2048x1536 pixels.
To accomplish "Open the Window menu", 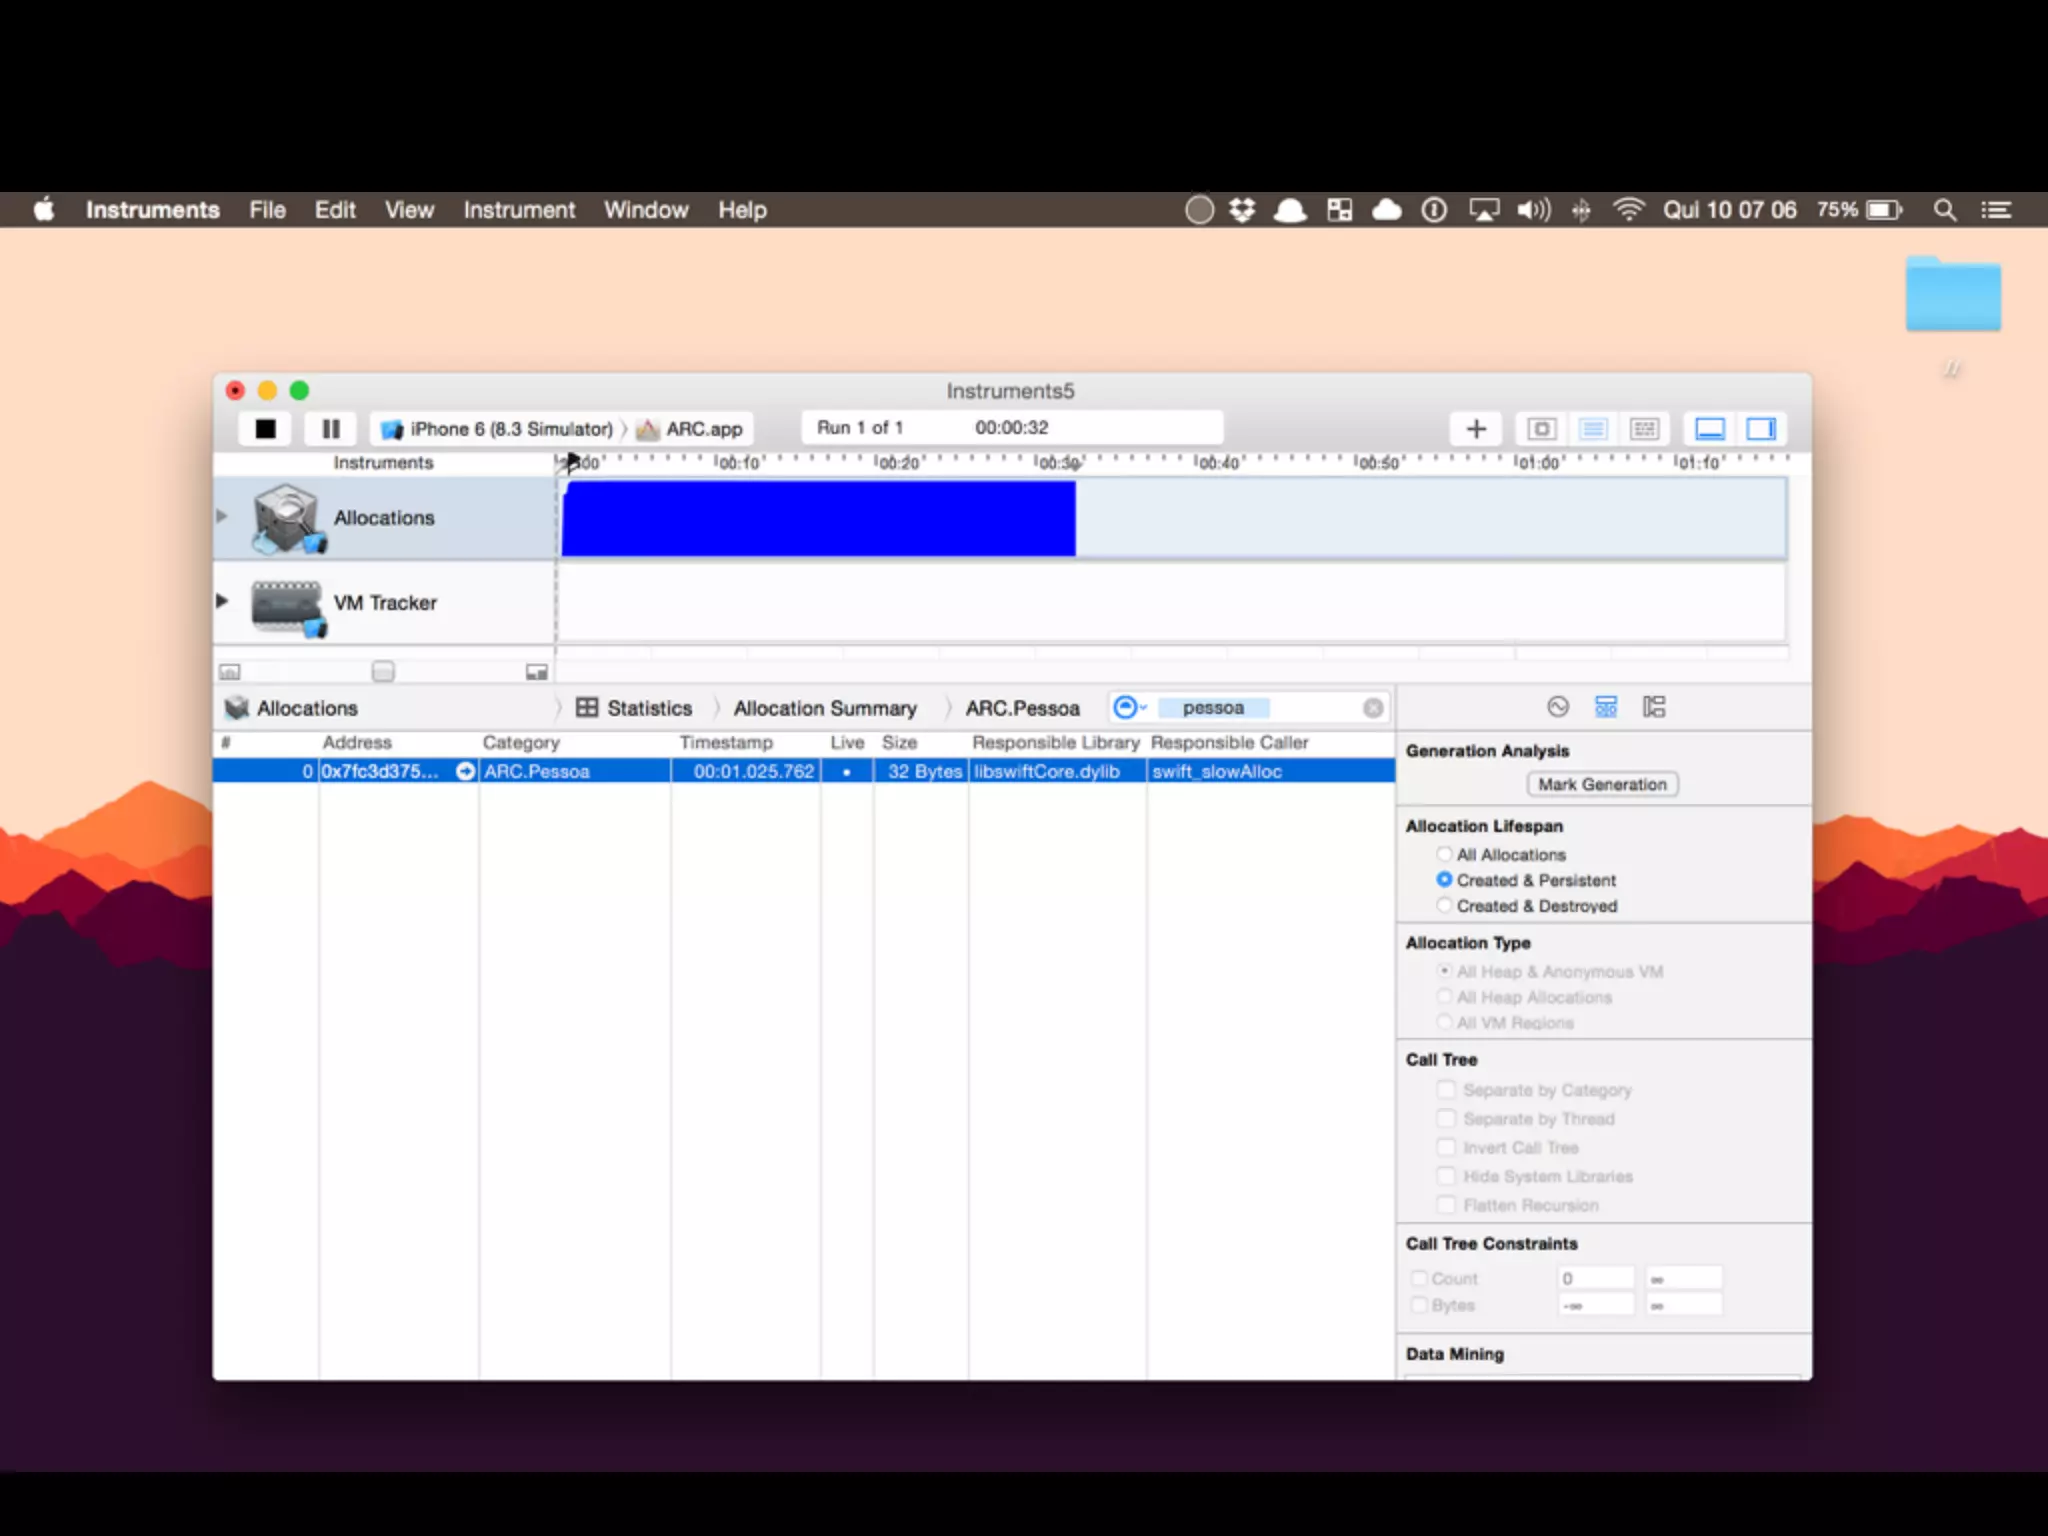I will (x=646, y=210).
